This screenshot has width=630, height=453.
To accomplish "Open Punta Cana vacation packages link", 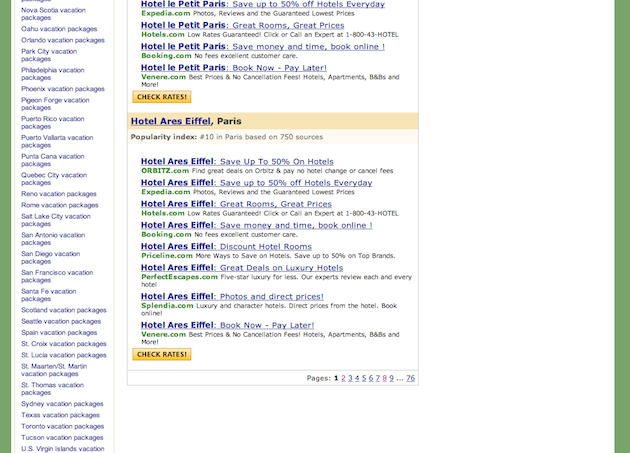I will [53, 160].
